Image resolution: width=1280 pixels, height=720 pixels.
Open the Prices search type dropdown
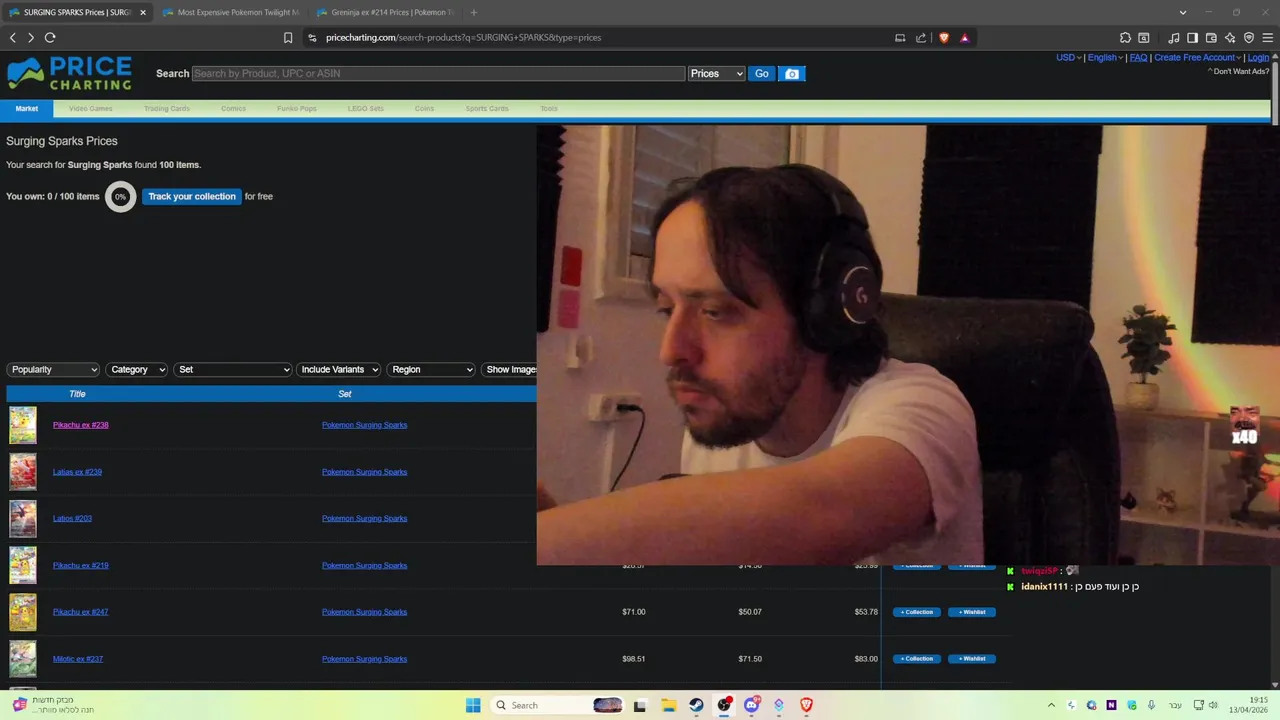pyautogui.click(x=717, y=73)
